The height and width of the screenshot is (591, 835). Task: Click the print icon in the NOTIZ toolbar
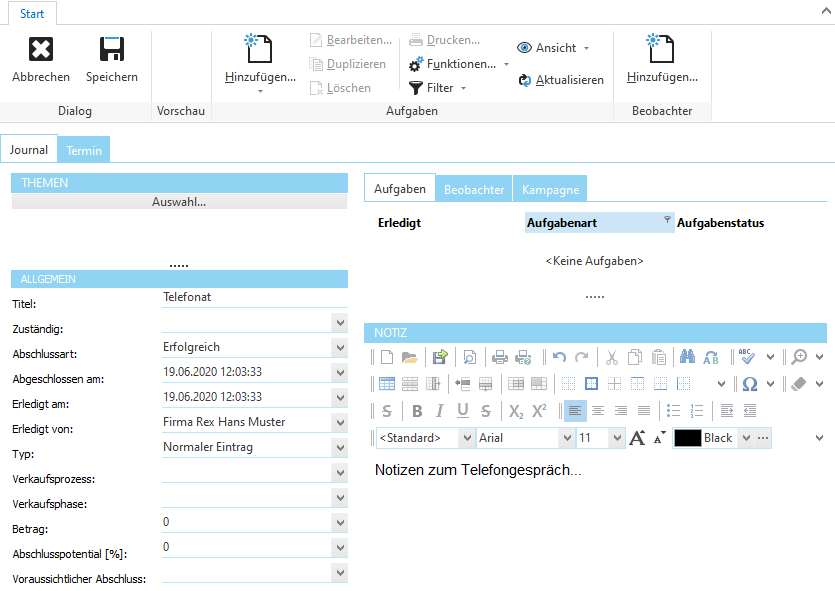click(x=497, y=356)
